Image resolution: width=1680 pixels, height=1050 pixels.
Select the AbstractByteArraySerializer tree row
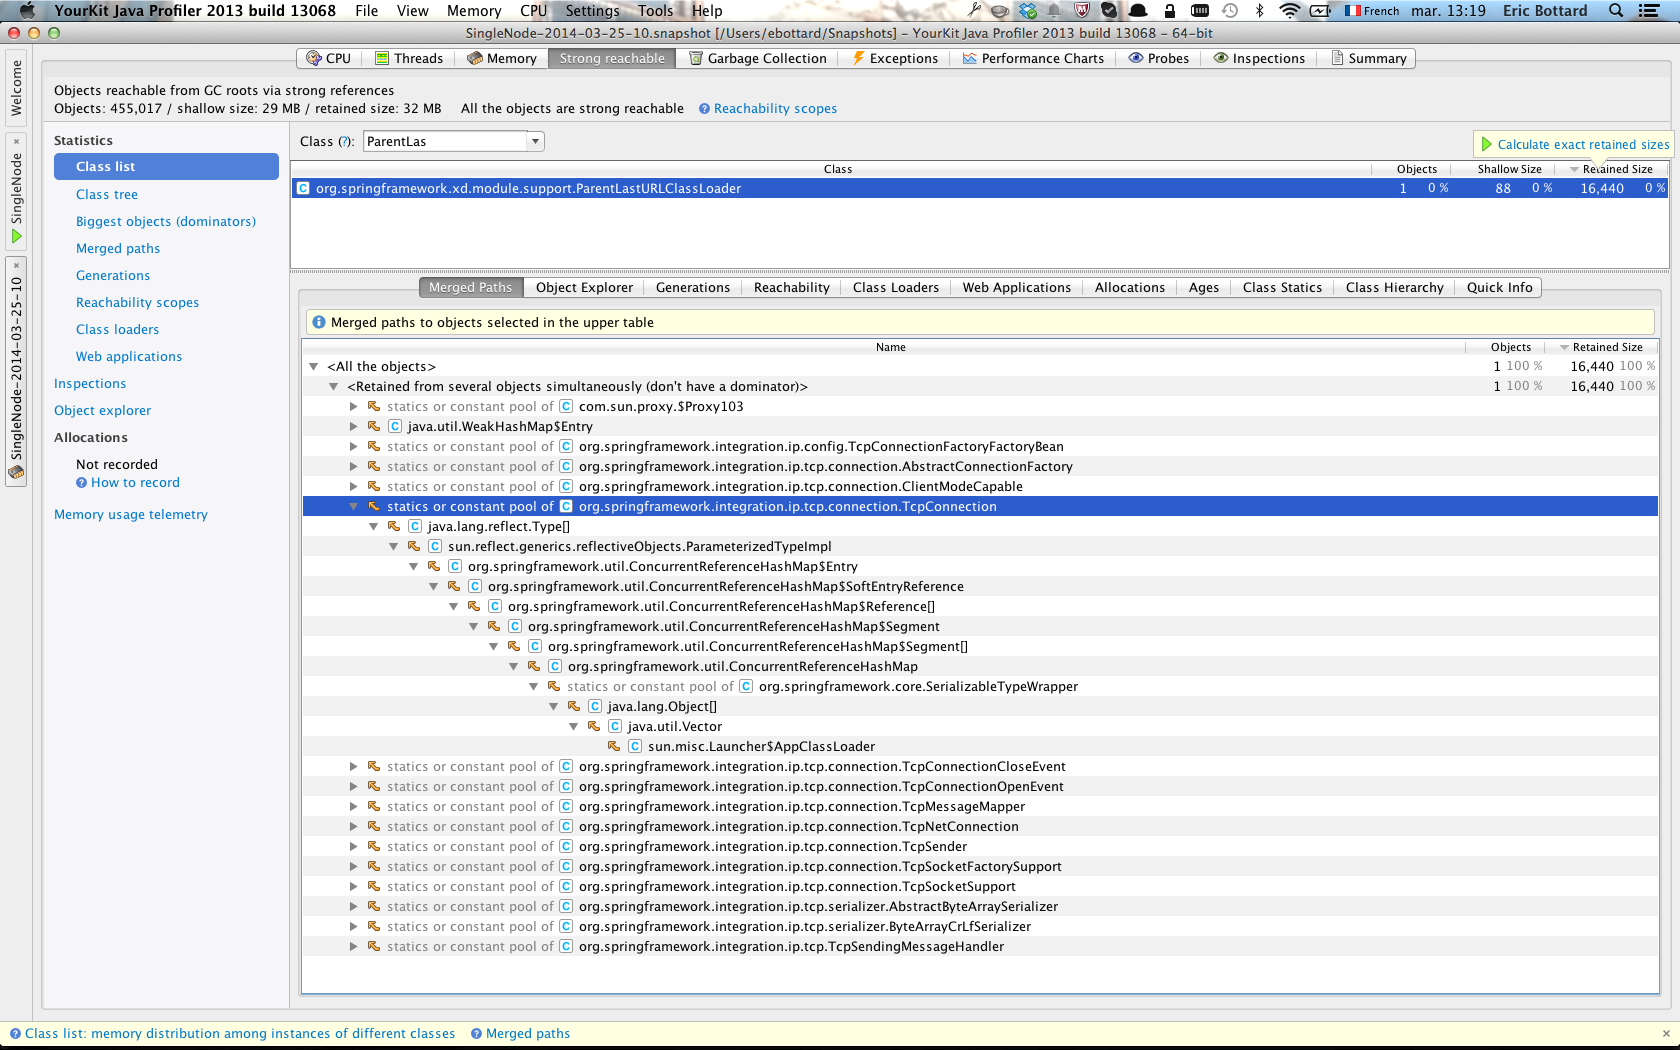click(980, 907)
